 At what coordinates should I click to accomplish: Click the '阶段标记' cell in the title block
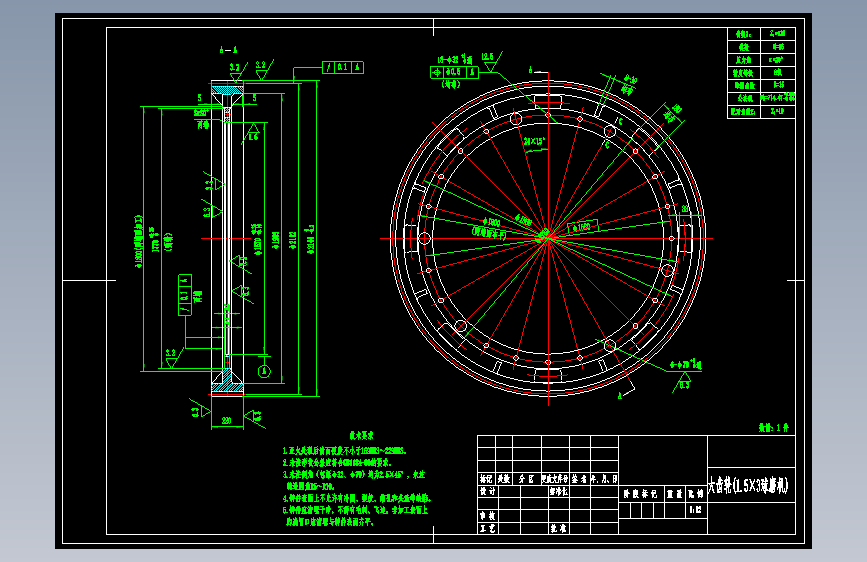(x=640, y=493)
